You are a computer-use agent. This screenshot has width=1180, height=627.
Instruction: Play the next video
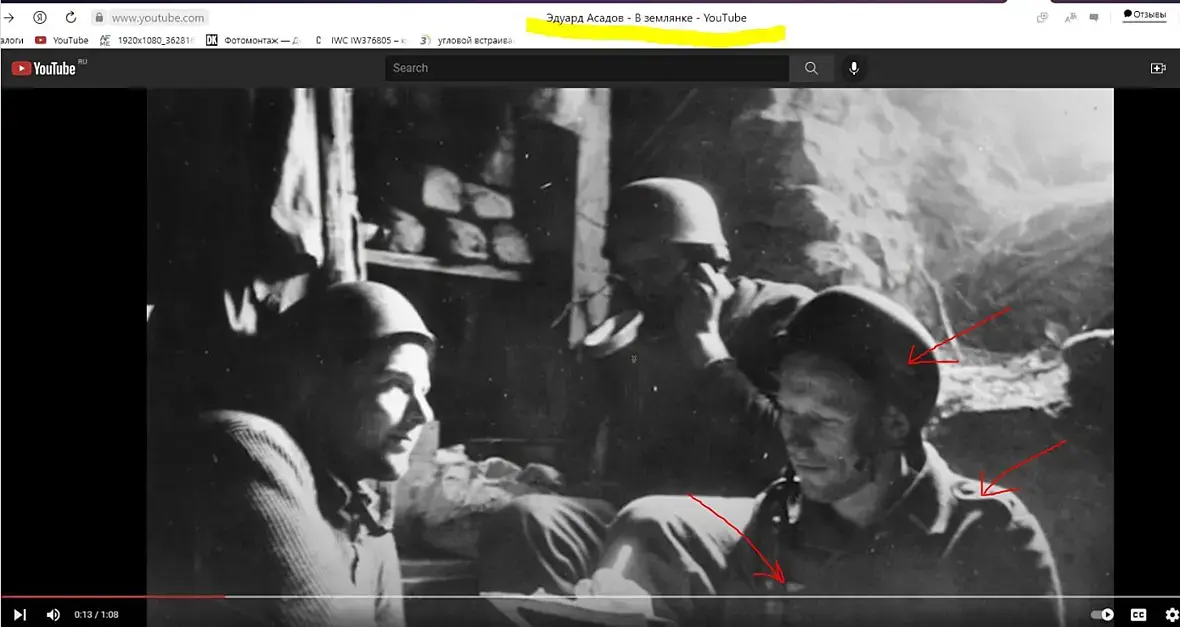(20, 615)
